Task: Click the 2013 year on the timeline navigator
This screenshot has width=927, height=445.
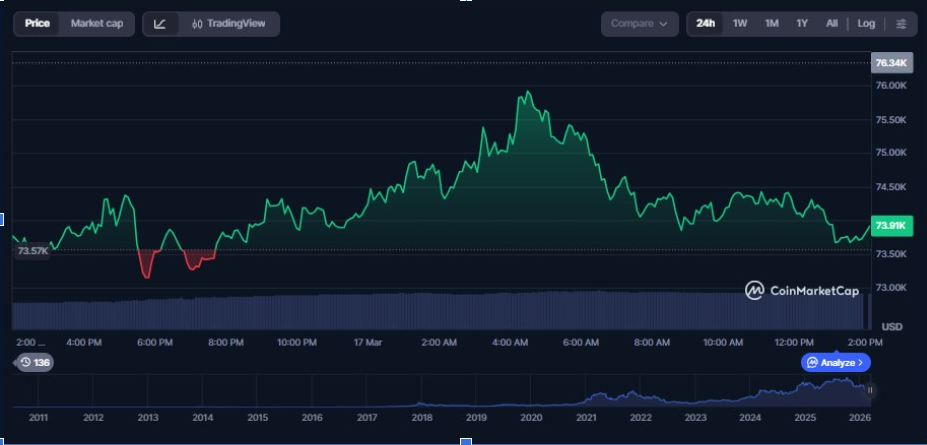Action: pos(148,418)
